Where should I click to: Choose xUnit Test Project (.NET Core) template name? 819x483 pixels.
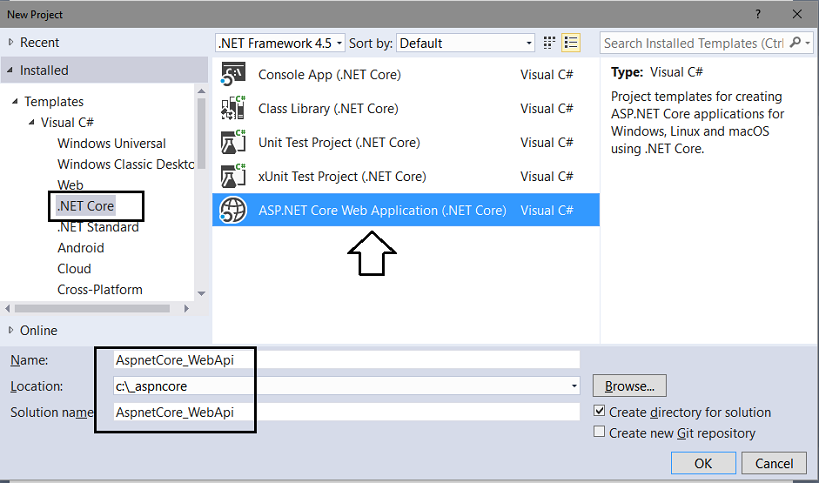(342, 176)
